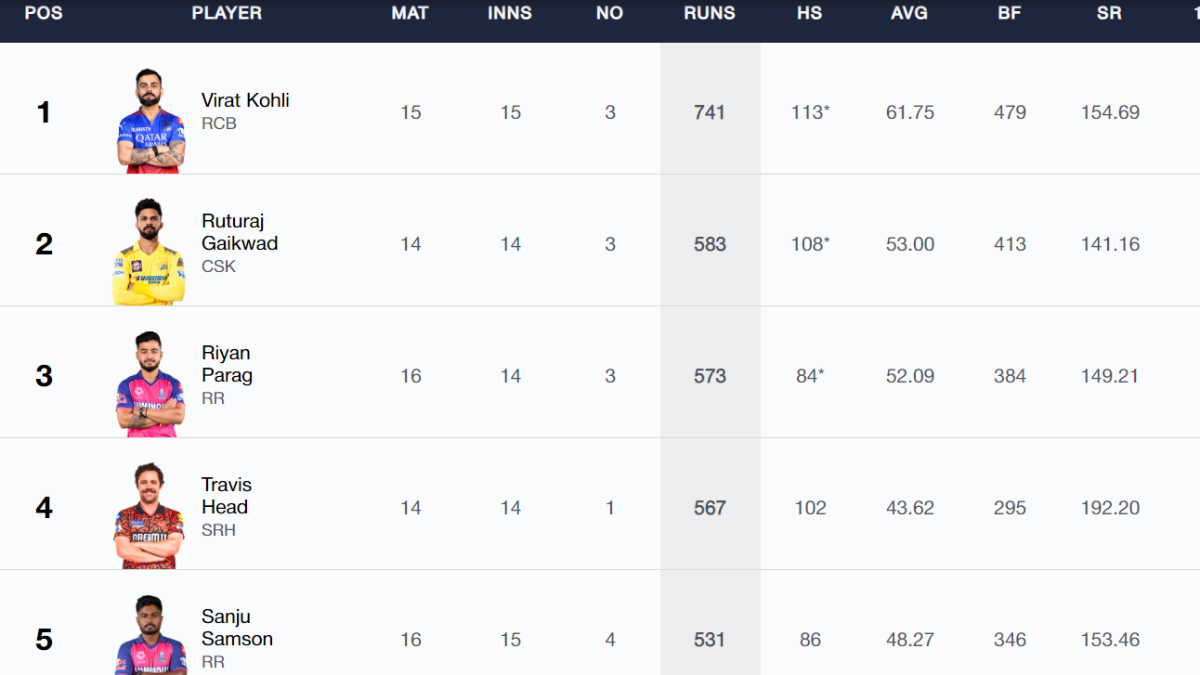This screenshot has height=675, width=1200.
Task: Select Riyan Parag's player photo
Action: 150,384
